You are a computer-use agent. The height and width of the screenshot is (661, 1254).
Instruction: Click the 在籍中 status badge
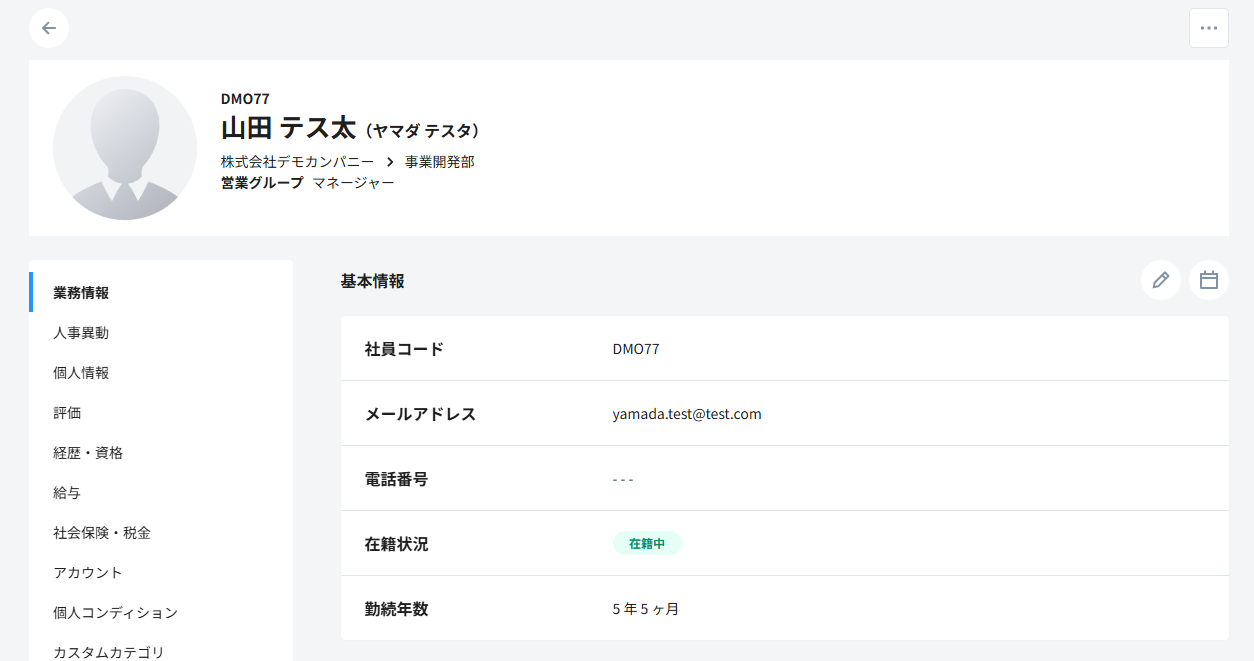coord(647,544)
